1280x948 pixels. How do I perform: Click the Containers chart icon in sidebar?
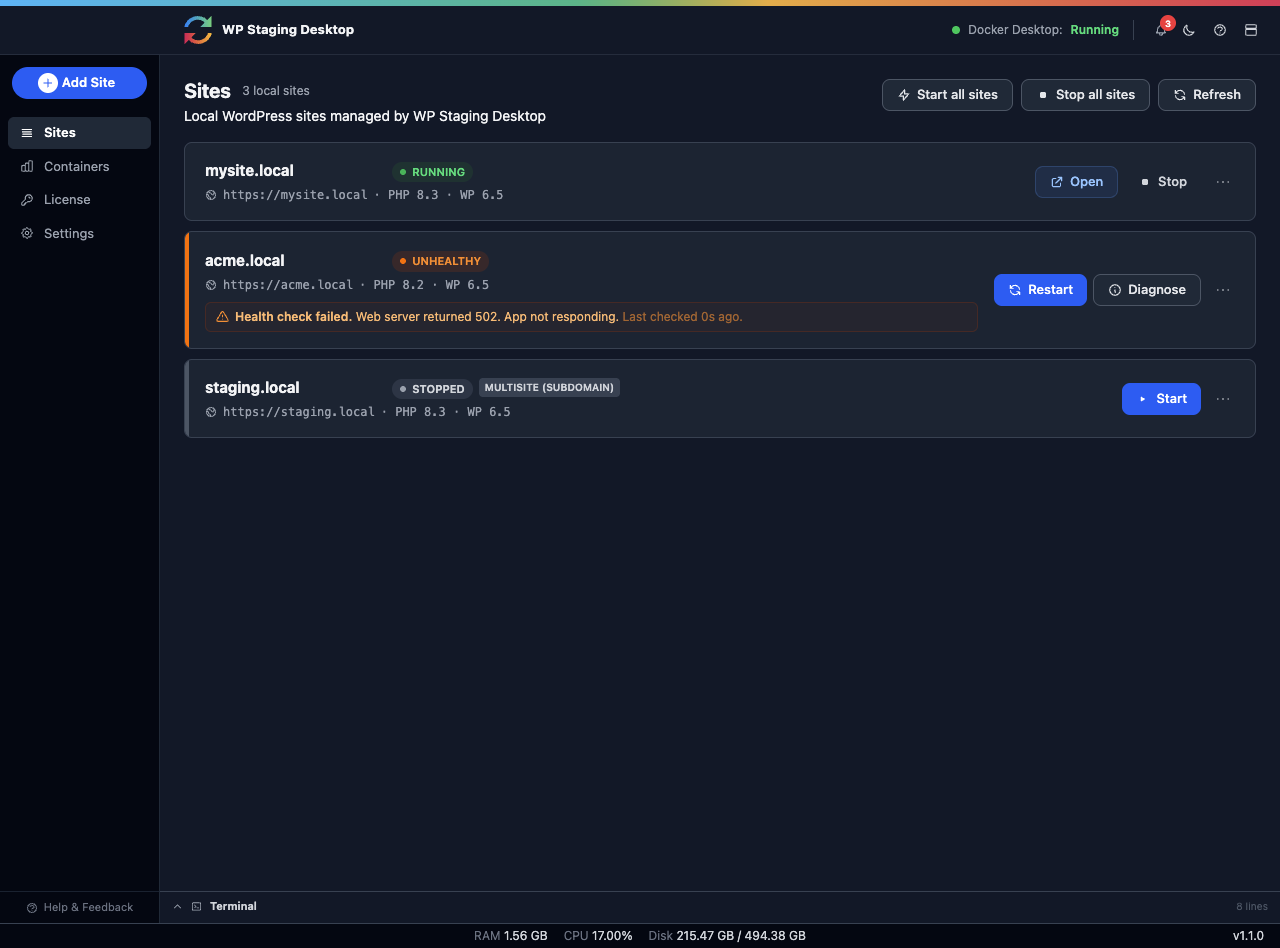27,166
